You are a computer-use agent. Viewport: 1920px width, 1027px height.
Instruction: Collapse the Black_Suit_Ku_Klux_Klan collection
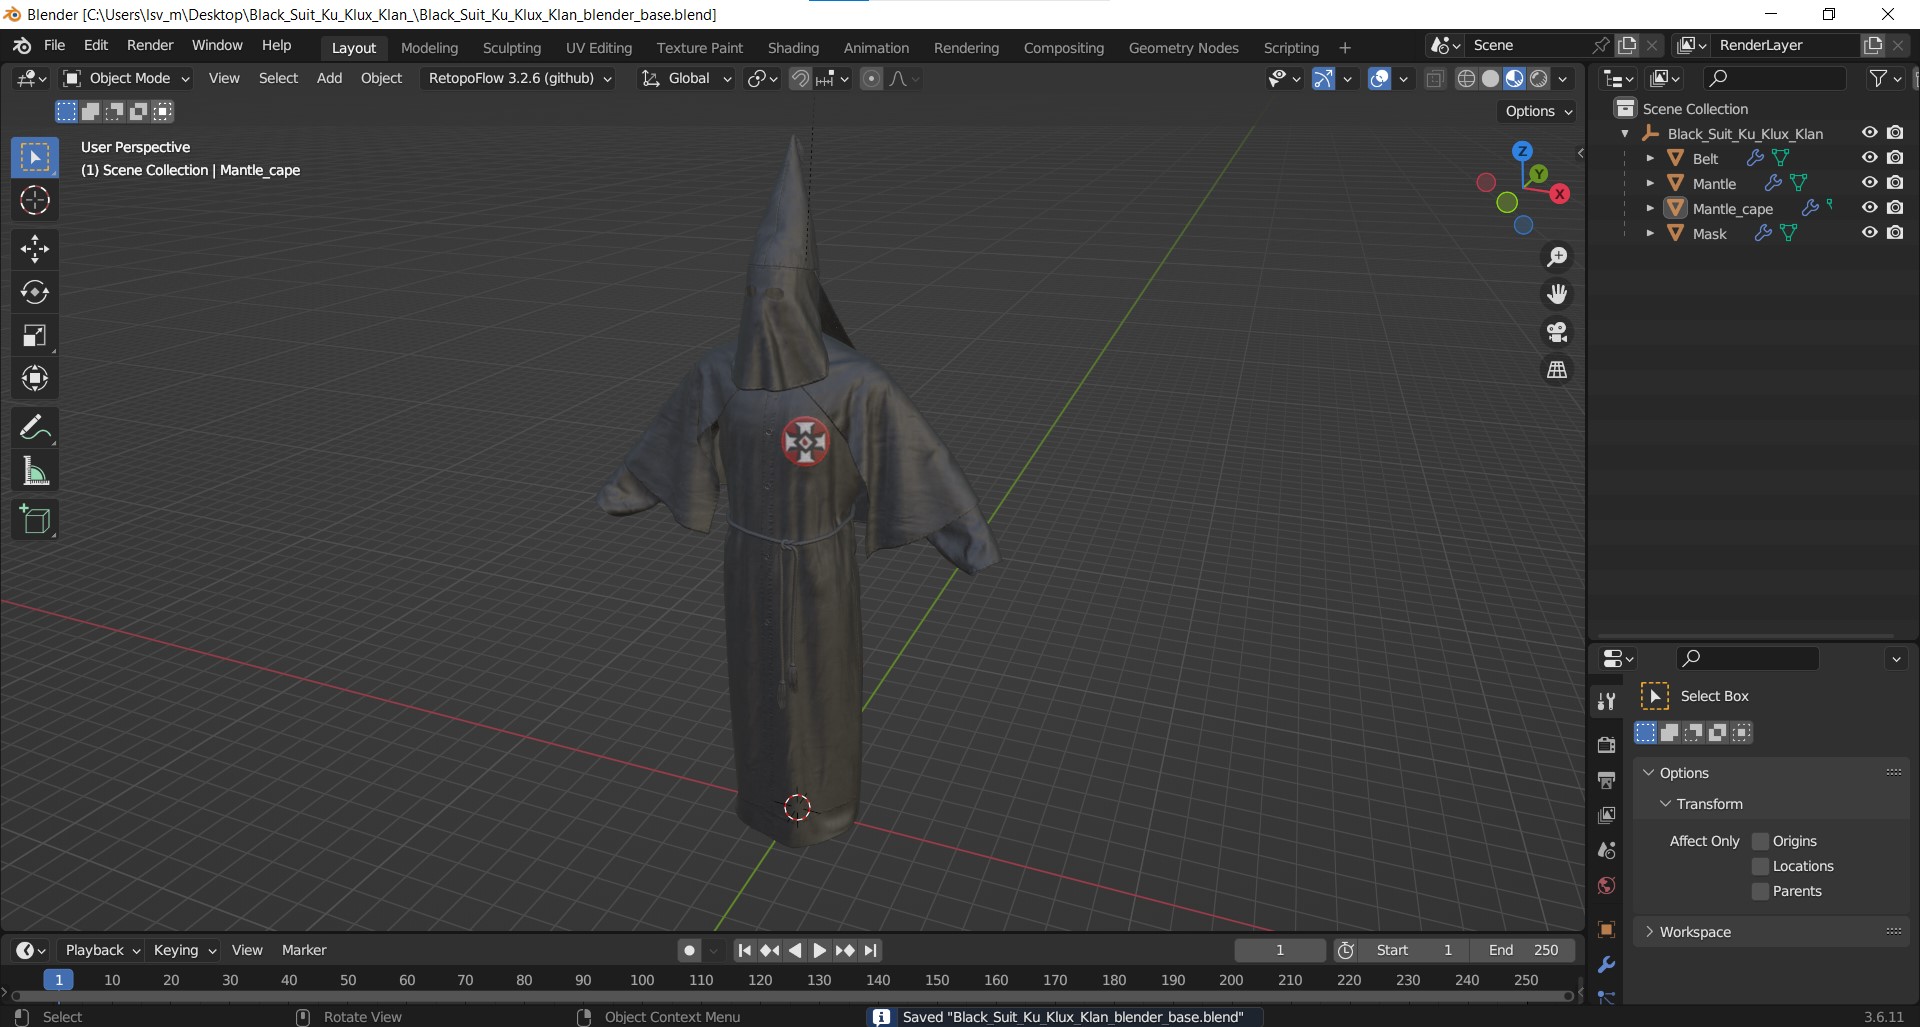tap(1625, 133)
